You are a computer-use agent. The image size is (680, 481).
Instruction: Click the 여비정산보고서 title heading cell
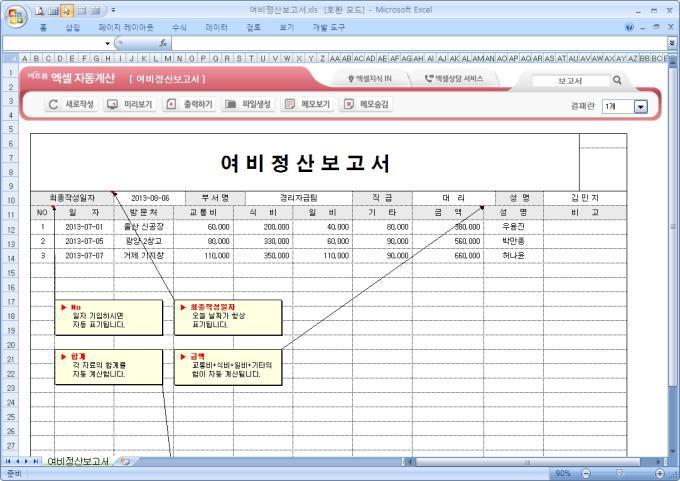[305, 163]
